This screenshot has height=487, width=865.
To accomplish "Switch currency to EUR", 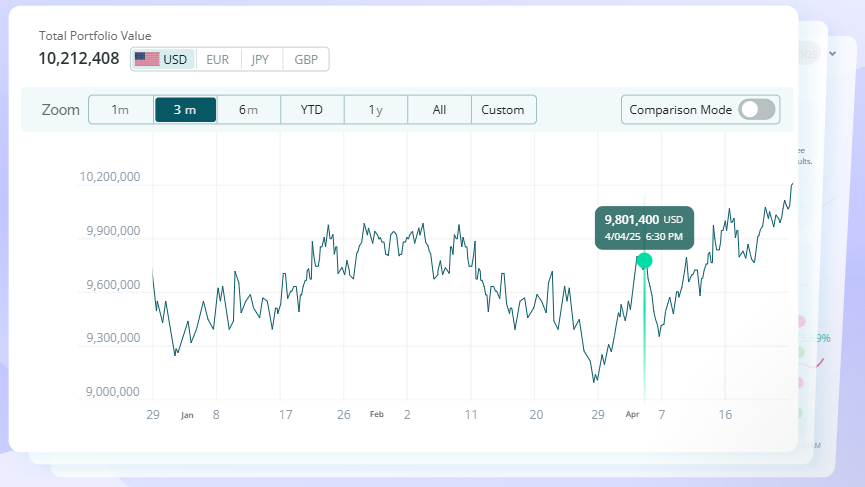I will point(217,59).
